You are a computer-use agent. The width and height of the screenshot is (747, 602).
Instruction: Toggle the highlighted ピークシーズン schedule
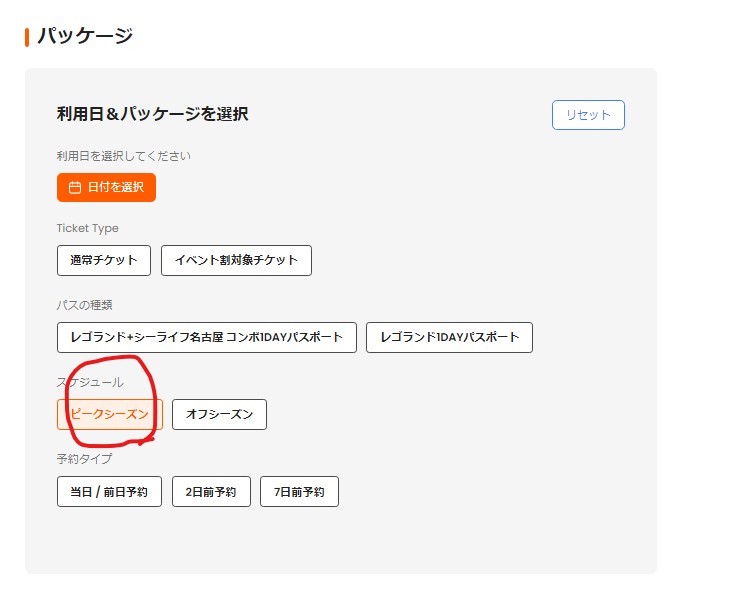click(110, 414)
